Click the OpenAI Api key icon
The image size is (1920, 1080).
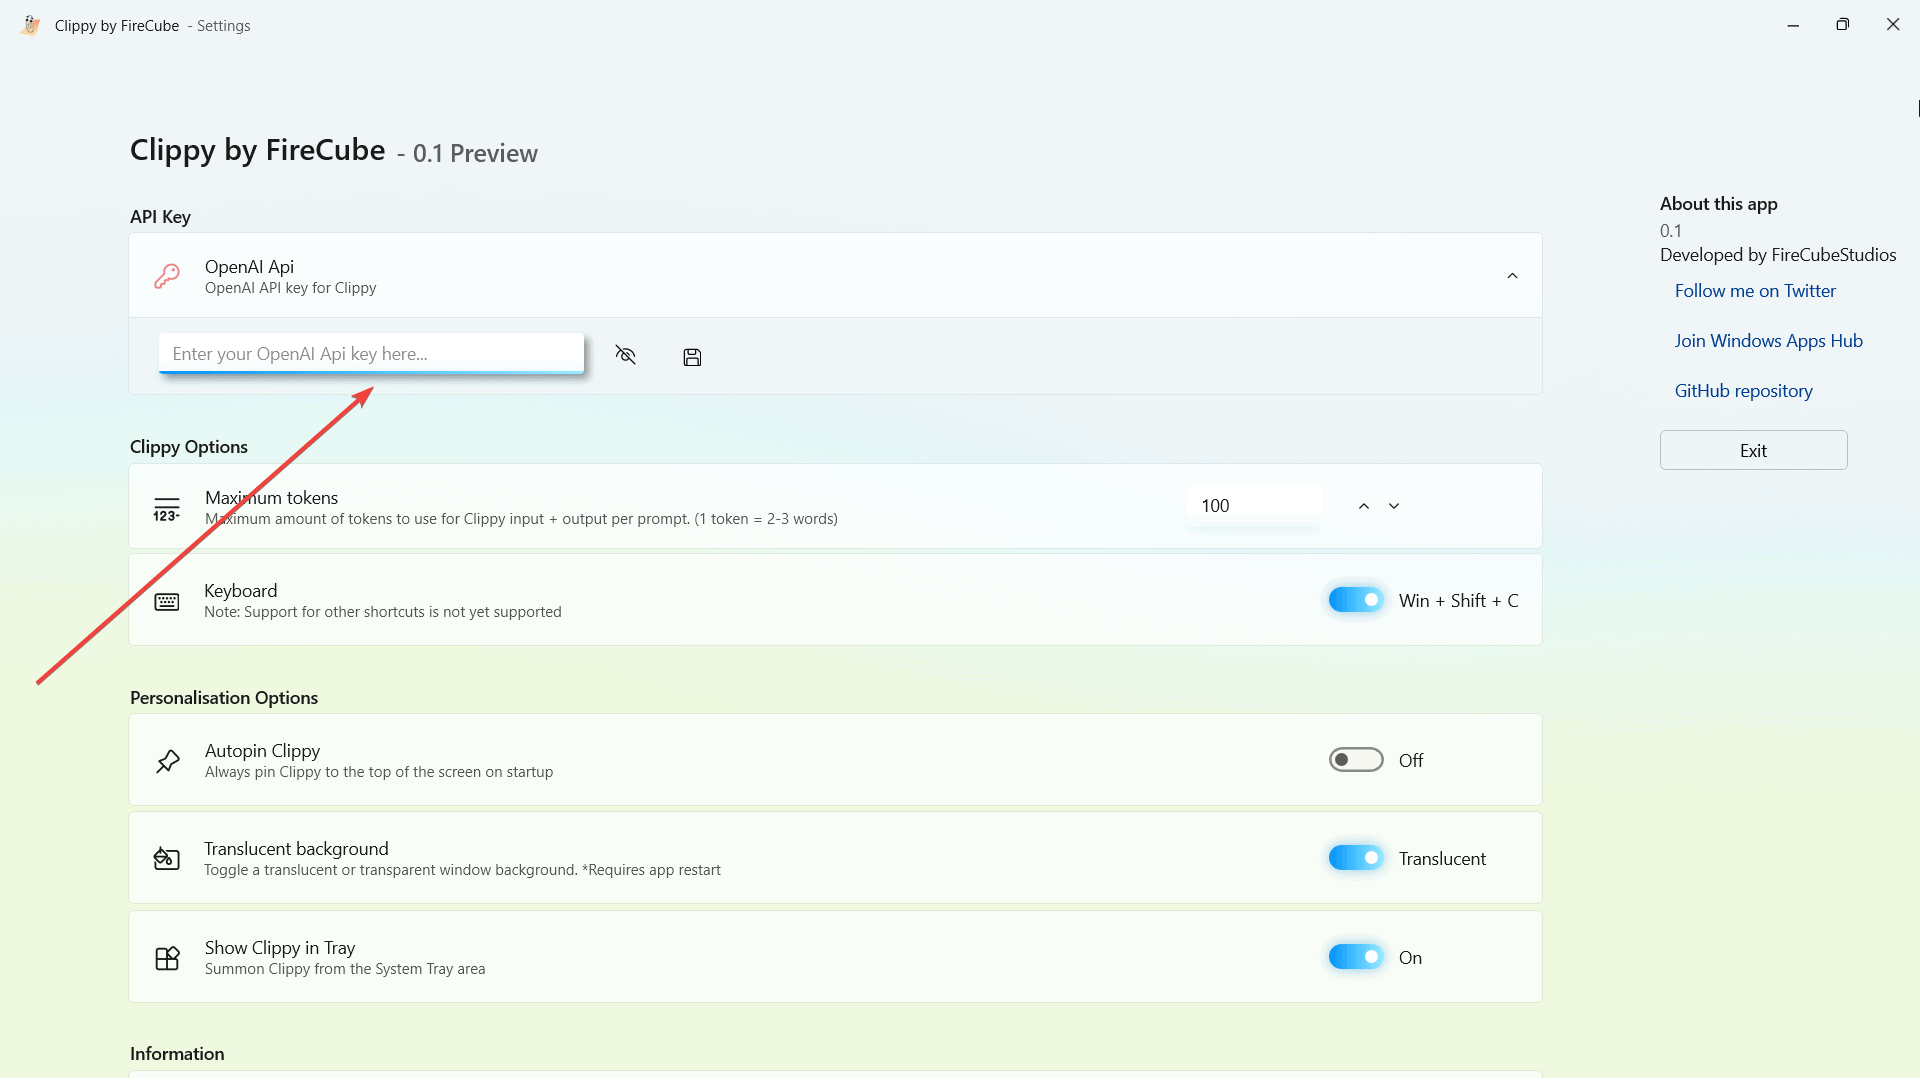[x=167, y=276]
